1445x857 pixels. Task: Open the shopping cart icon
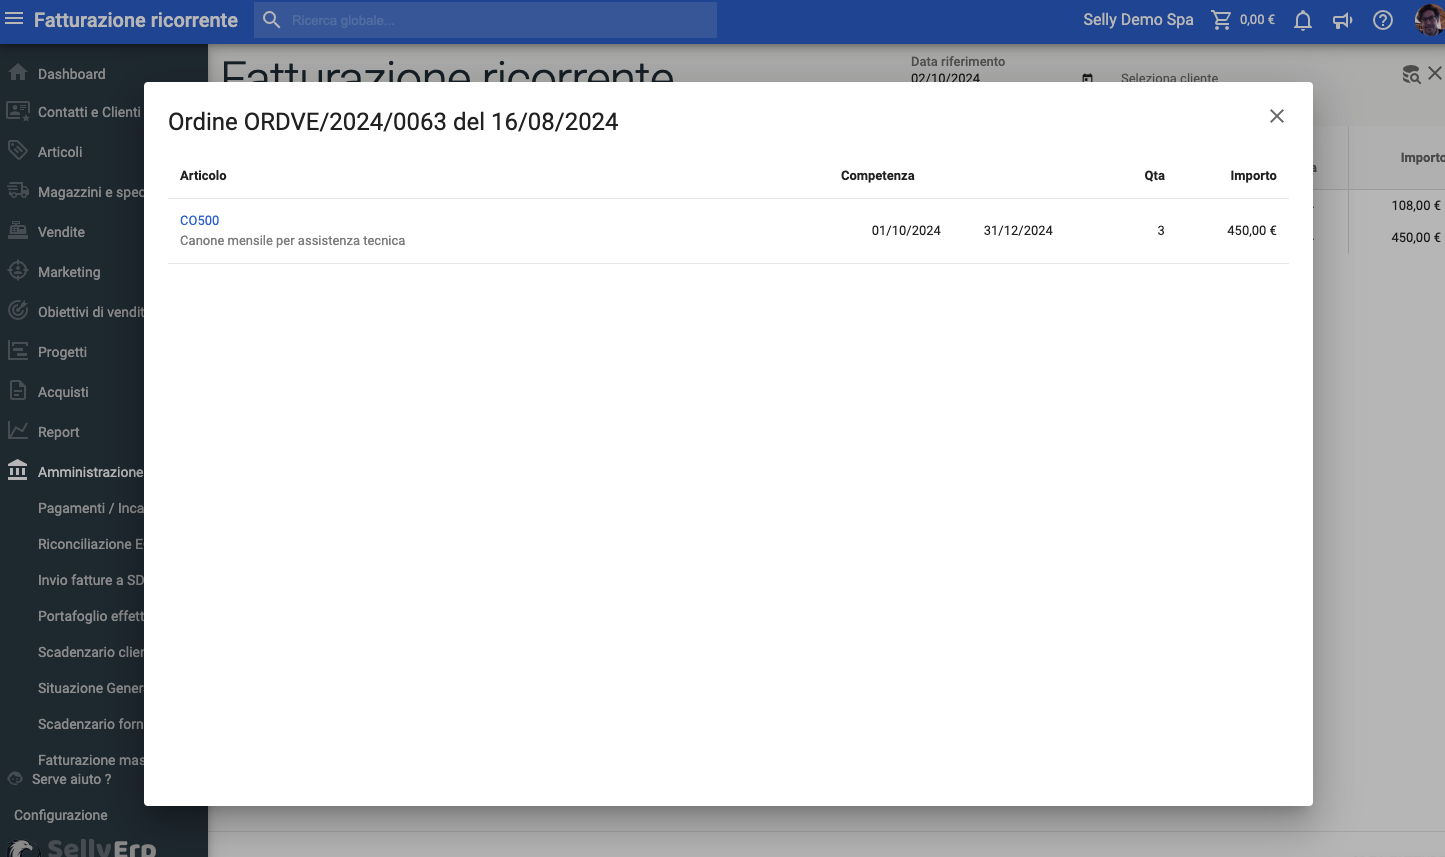tap(1221, 20)
